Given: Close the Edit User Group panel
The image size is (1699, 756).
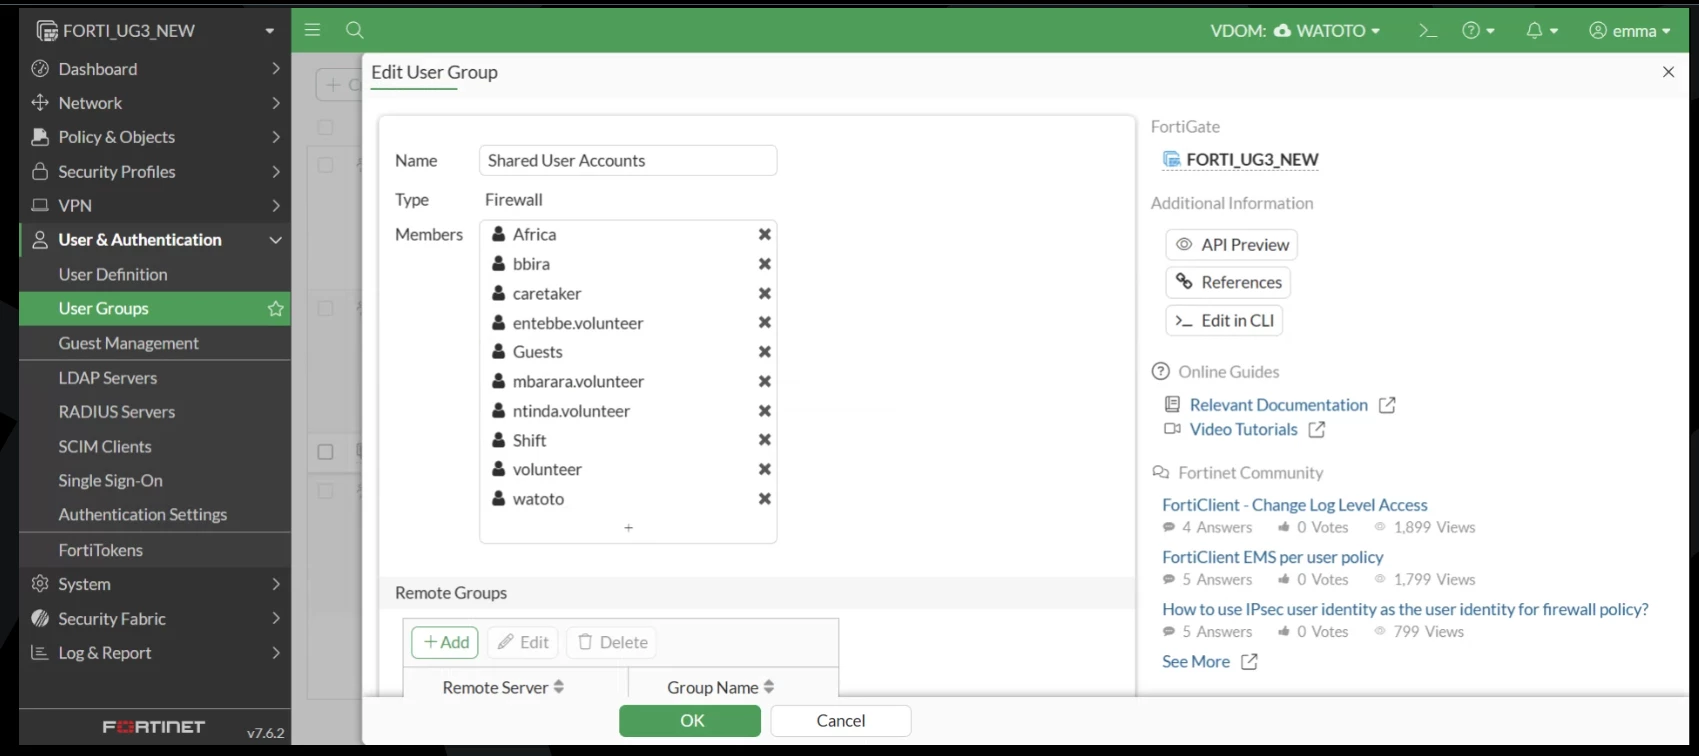Looking at the screenshot, I should coord(1668,72).
